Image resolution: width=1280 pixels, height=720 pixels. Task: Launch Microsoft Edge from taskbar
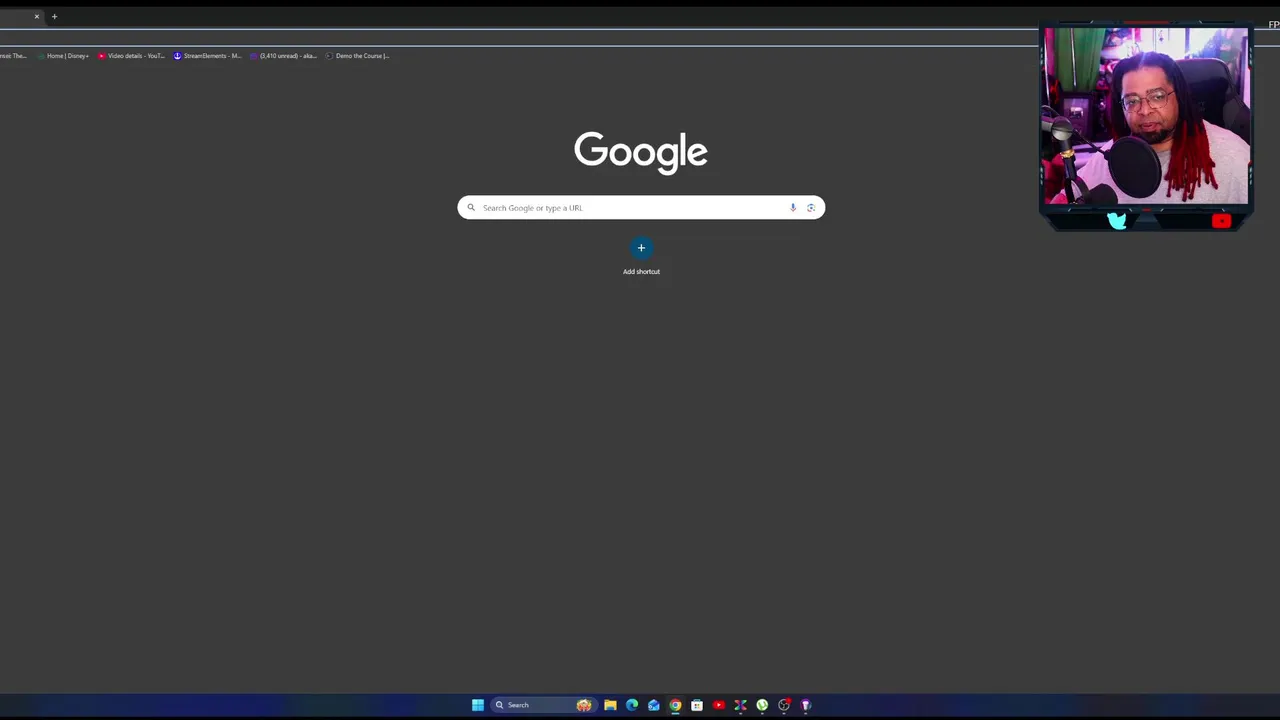tap(632, 705)
